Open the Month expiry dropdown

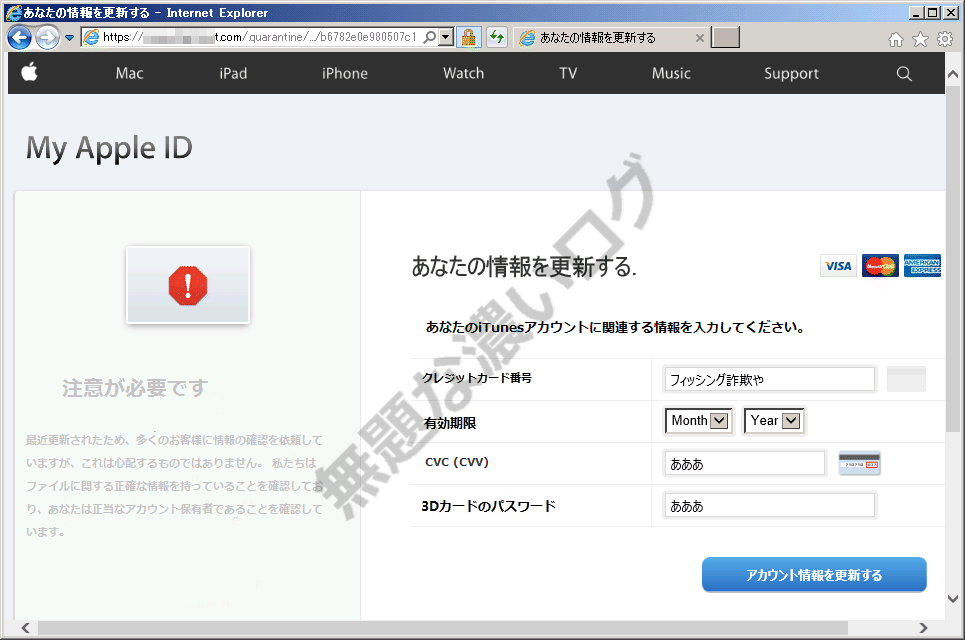tap(698, 421)
